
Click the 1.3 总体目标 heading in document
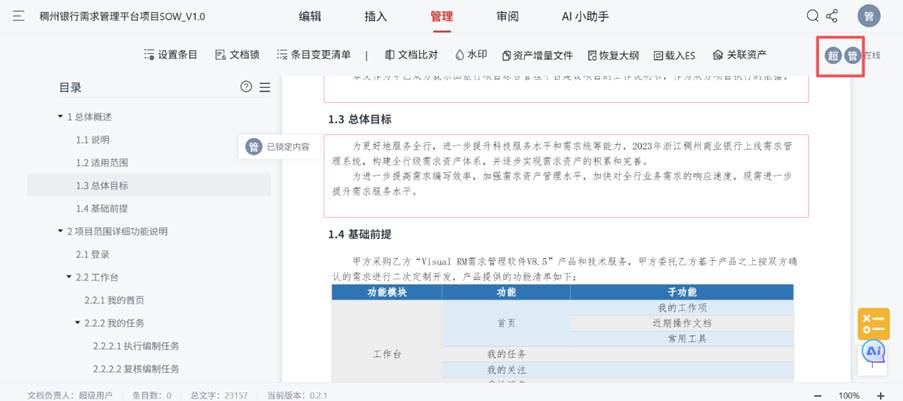click(360, 120)
